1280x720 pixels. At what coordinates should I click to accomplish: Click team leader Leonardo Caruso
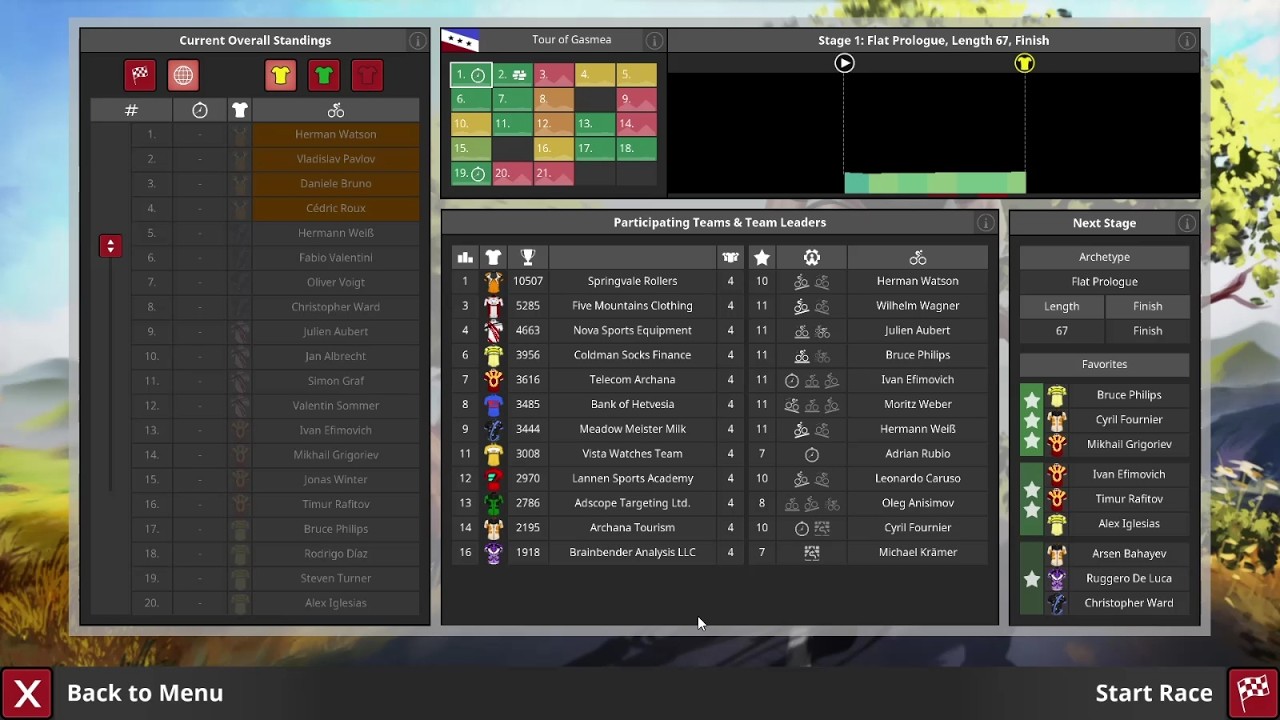[918, 478]
